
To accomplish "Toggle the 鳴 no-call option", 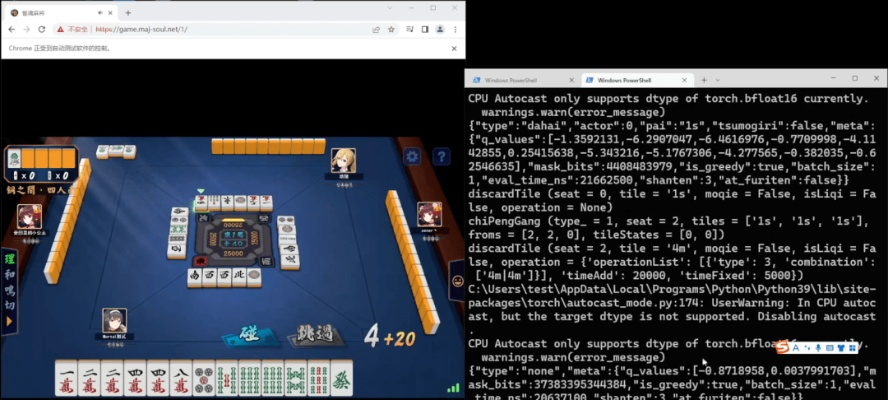I will pos(10,290).
